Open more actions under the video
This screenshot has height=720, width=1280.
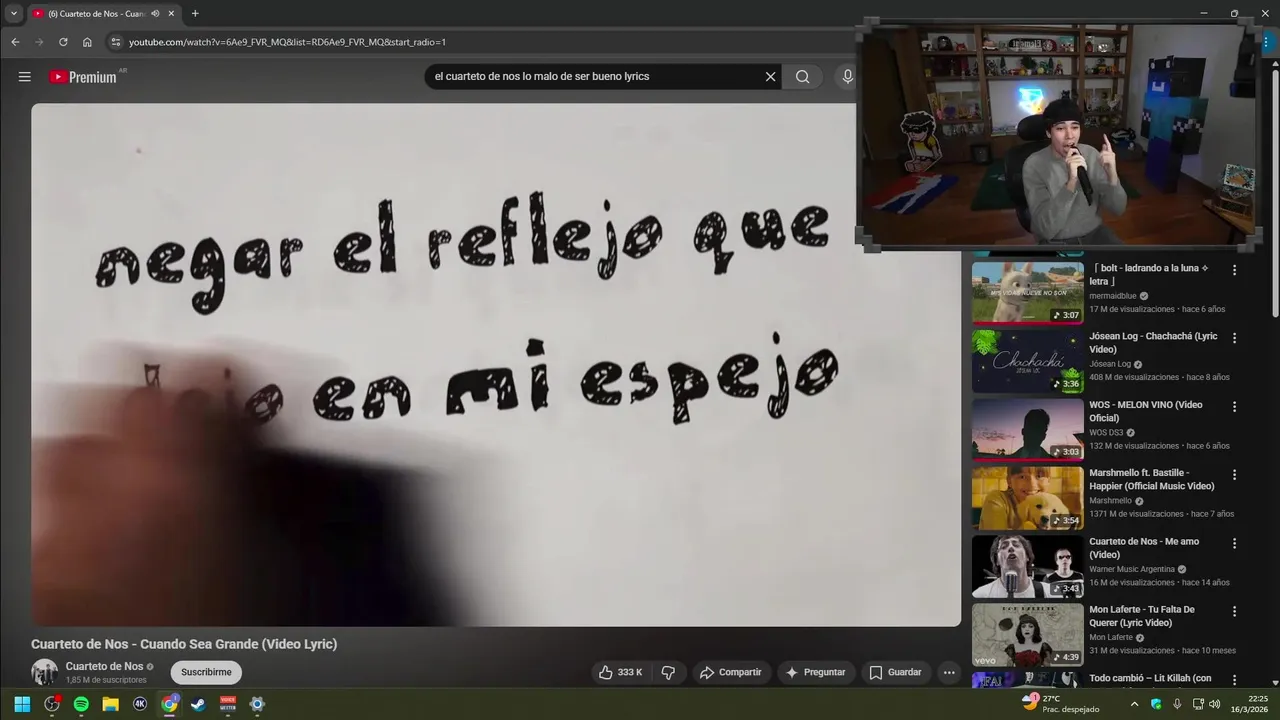point(949,672)
